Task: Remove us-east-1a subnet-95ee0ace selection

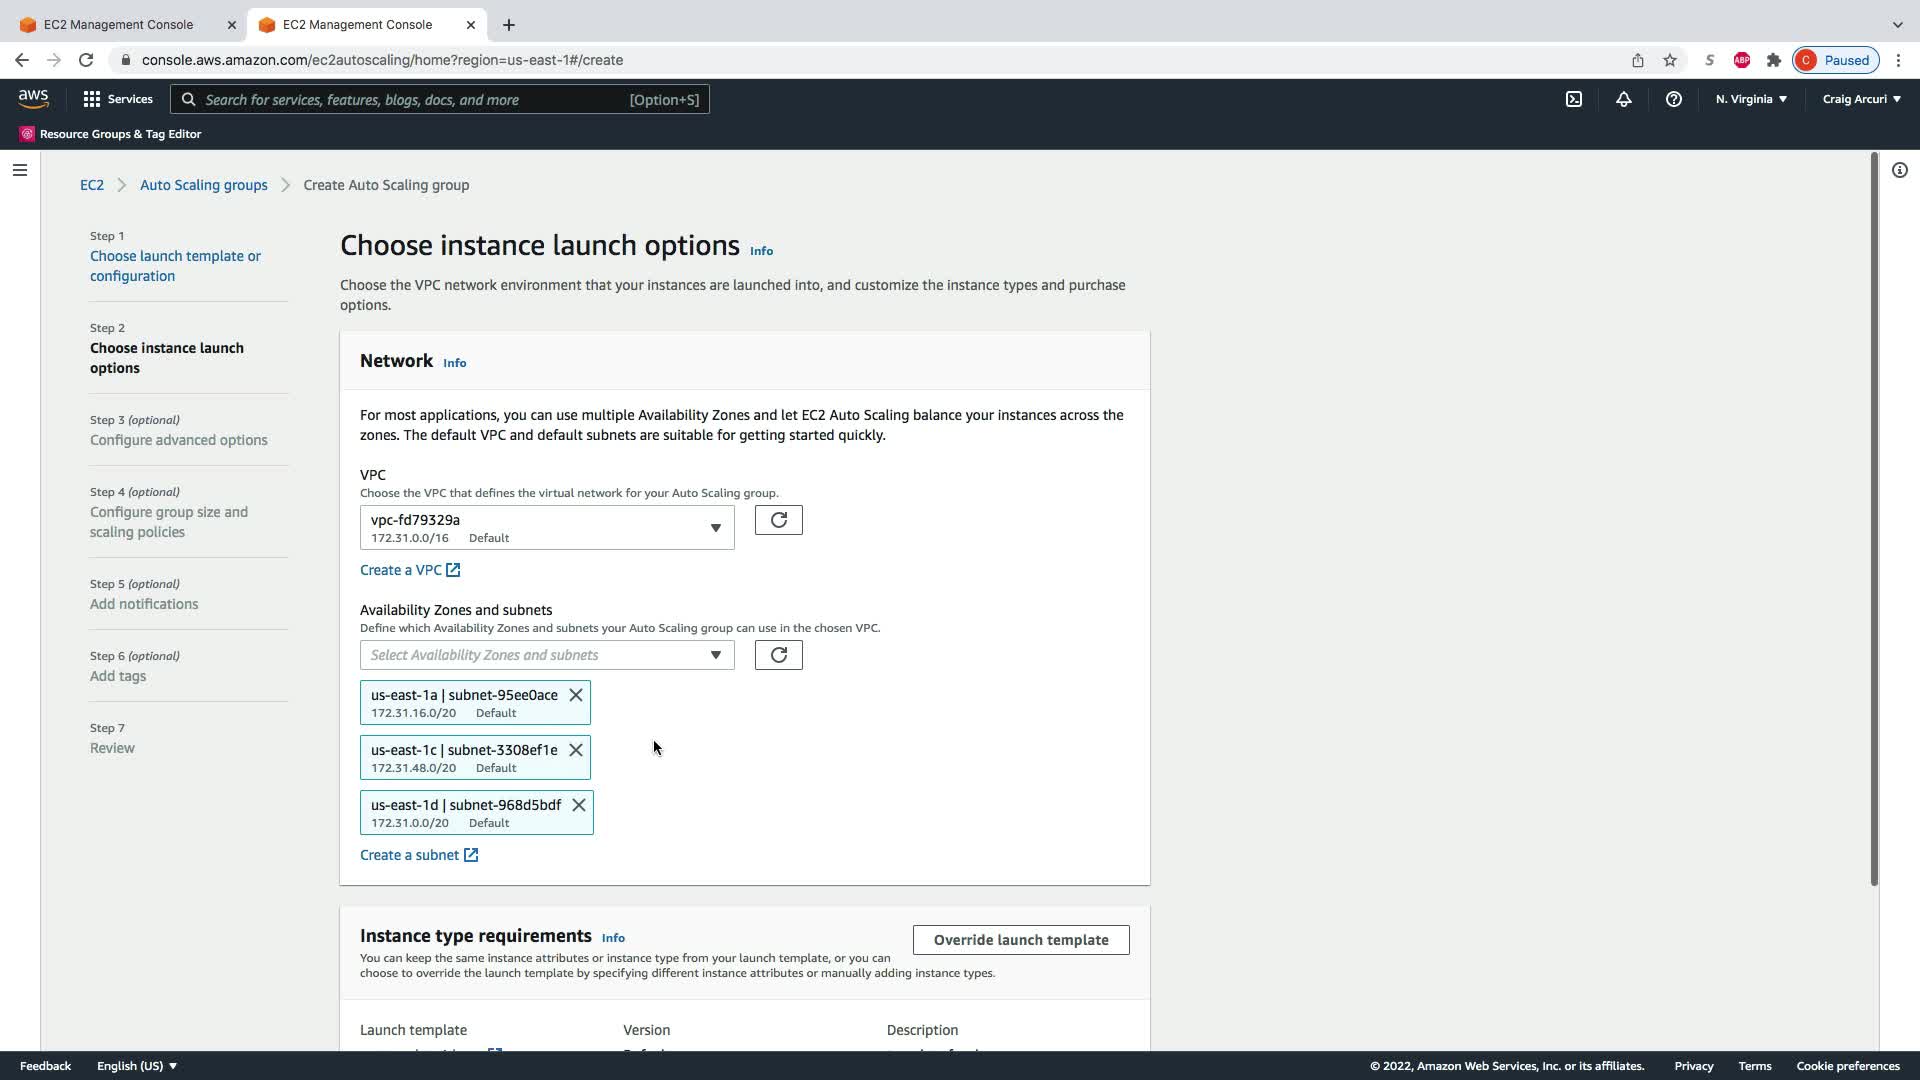Action: [x=576, y=695]
